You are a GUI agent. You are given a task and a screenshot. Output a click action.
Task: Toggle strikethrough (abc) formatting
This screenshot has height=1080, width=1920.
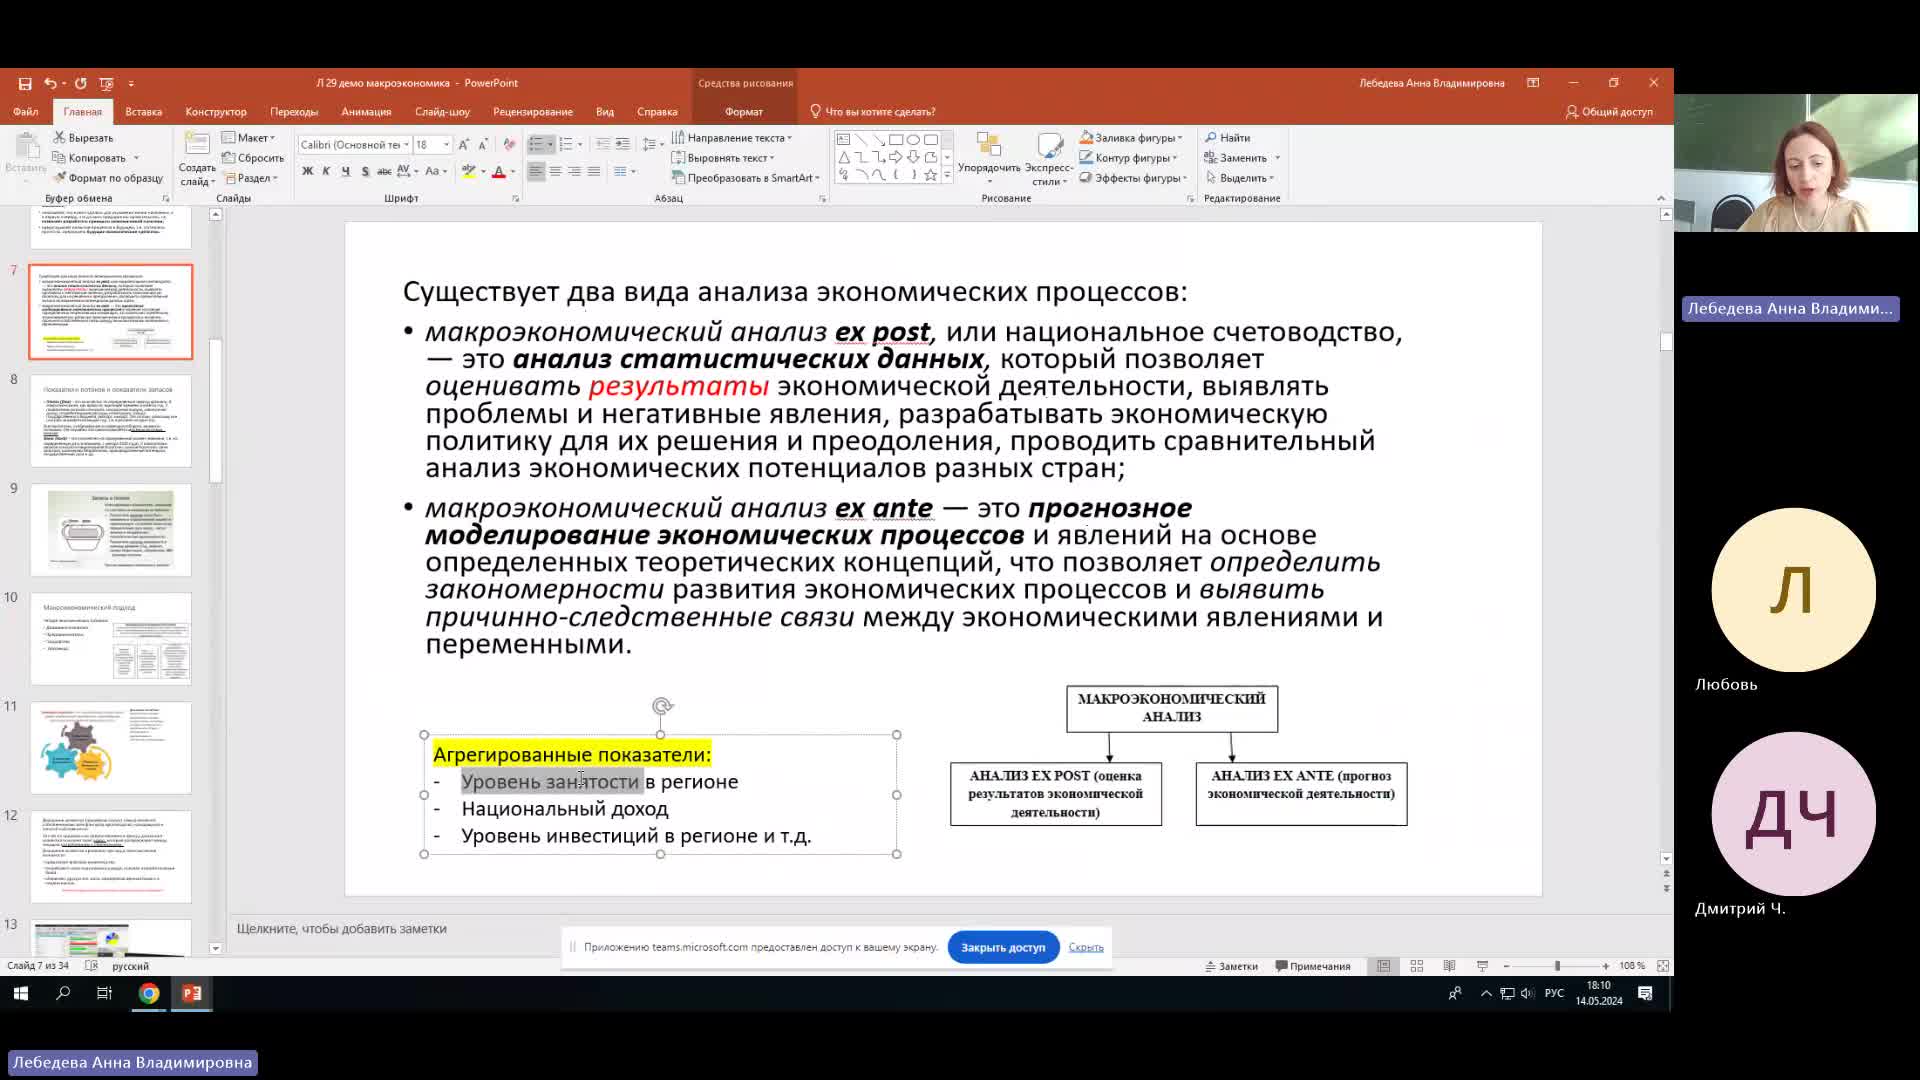click(x=384, y=172)
